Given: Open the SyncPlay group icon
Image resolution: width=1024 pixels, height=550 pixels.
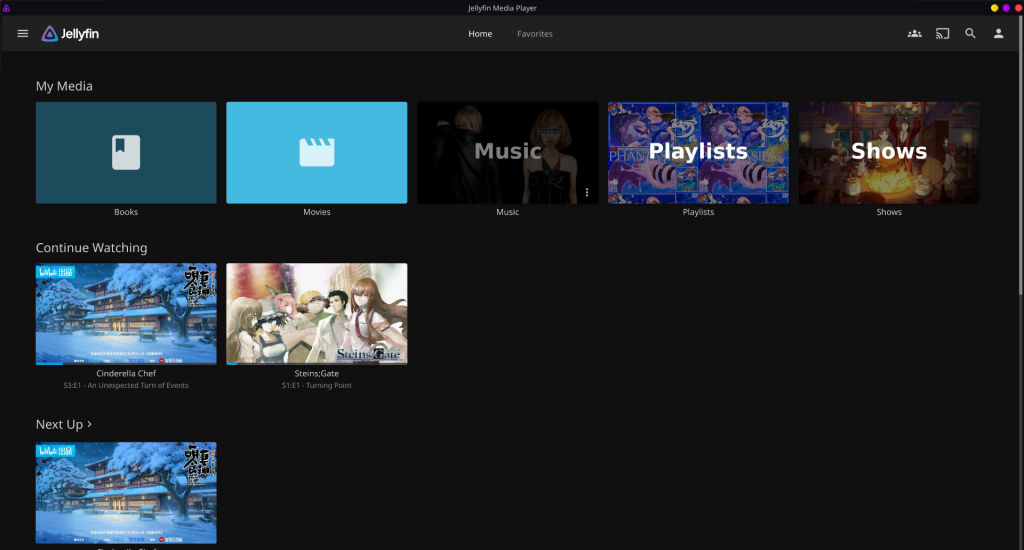Looking at the screenshot, I should click(914, 34).
